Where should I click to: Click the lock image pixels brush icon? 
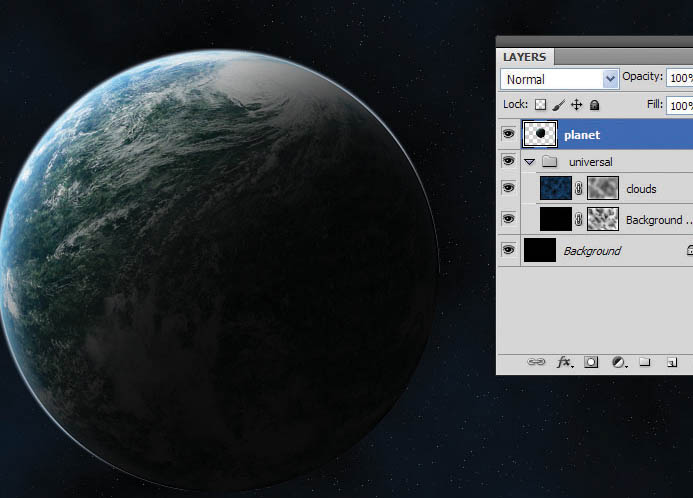pyautogui.click(x=559, y=105)
